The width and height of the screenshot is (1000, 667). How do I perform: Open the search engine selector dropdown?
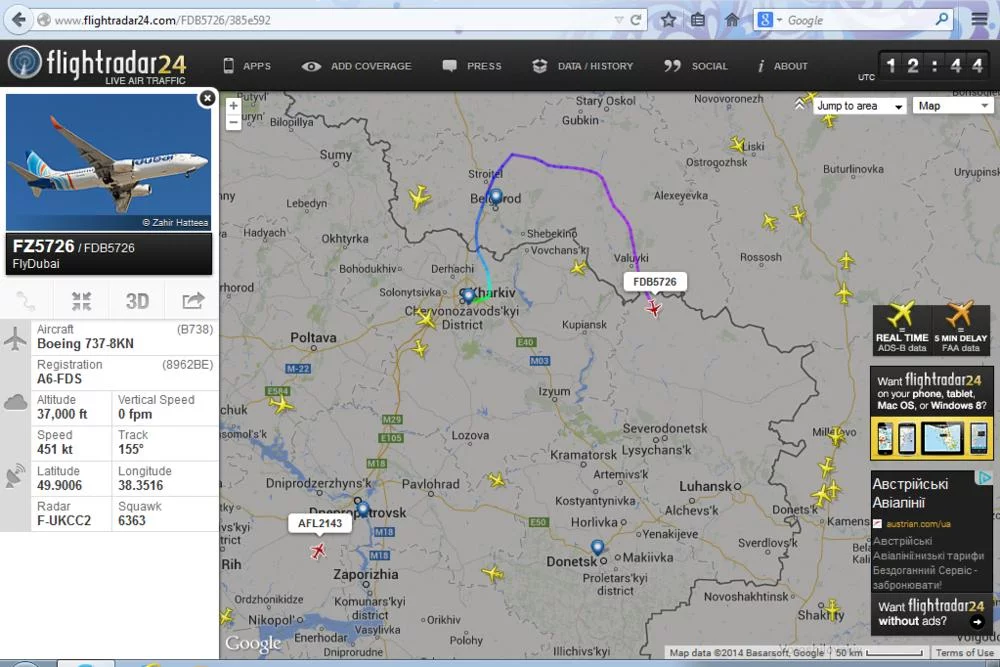[768, 20]
